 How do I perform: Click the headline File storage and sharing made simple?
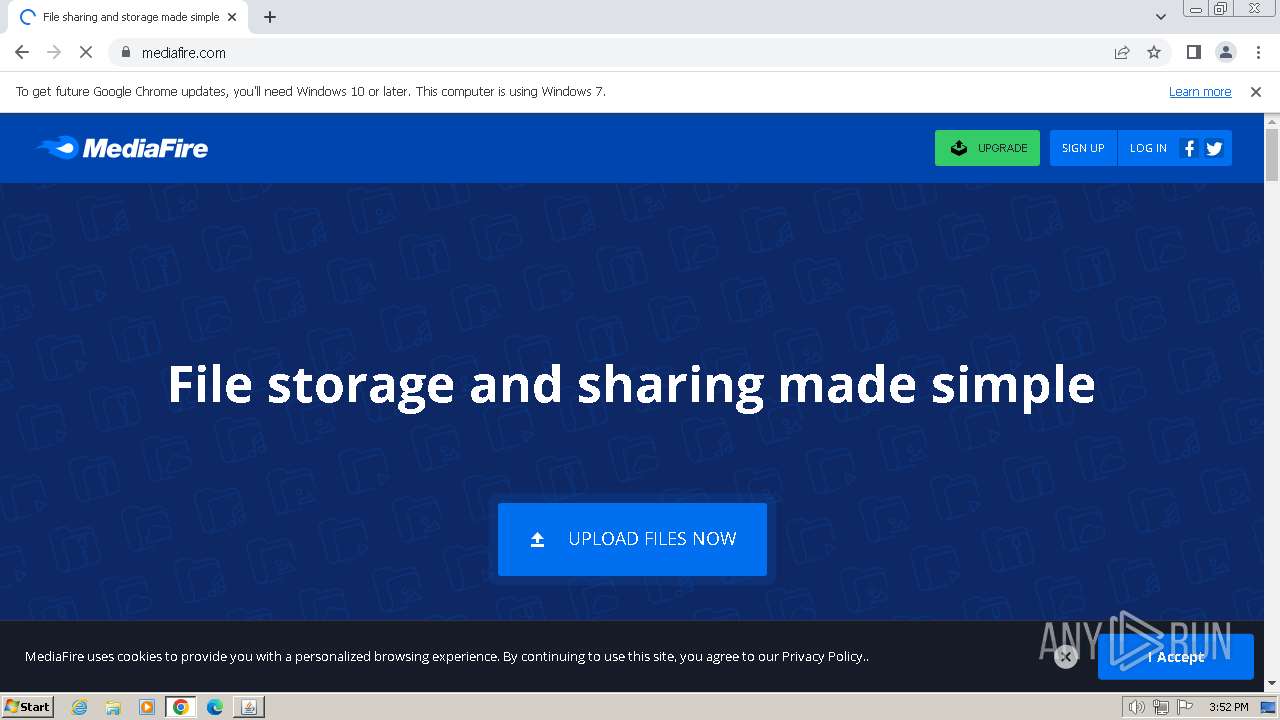pyautogui.click(x=631, y=384)
